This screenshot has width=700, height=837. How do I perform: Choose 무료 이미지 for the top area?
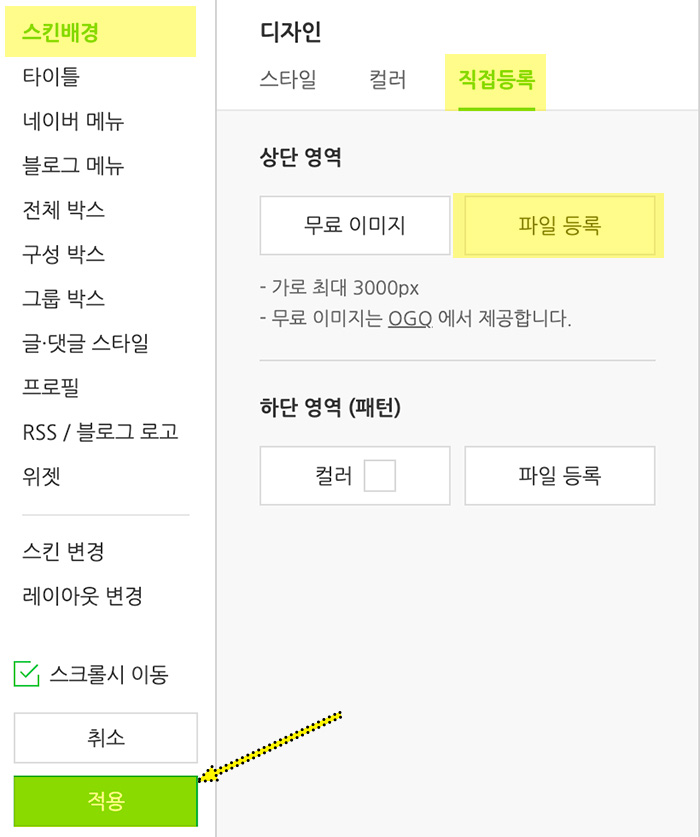tap(355, 225)
